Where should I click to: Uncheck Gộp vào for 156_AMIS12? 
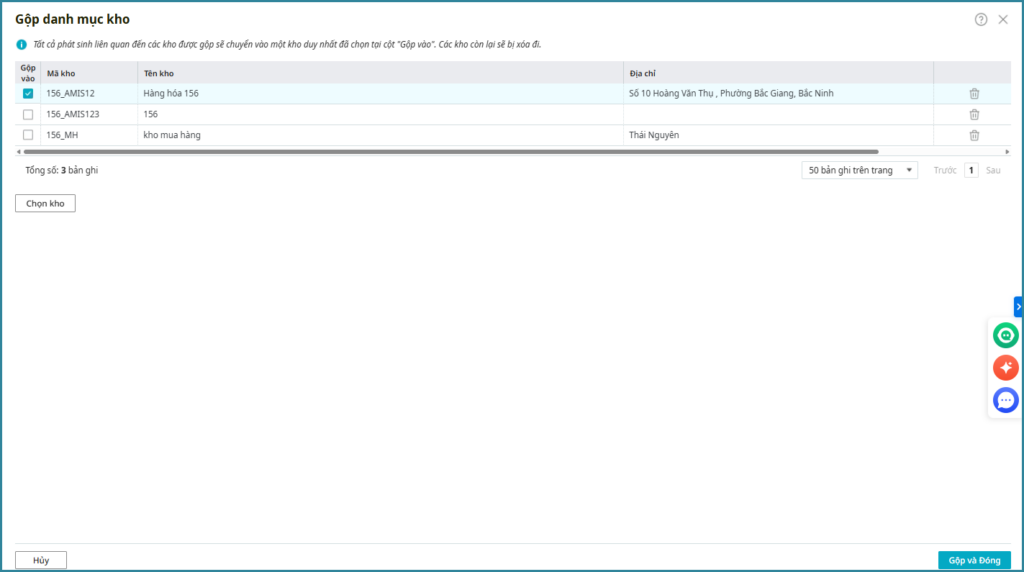click(28, 93)
